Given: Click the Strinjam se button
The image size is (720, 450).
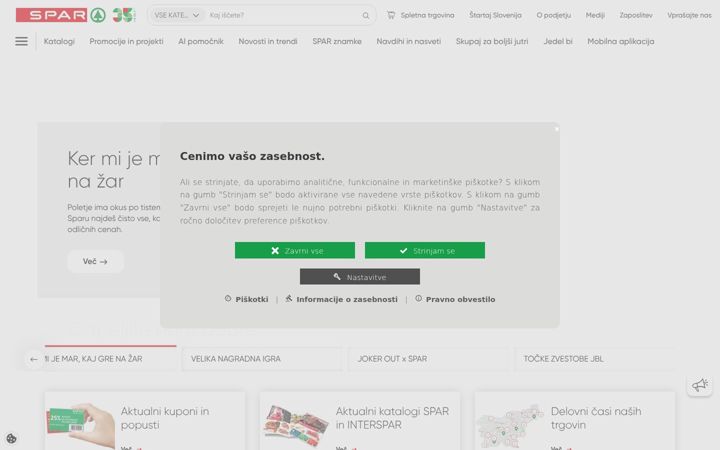Looking at the screenshot, I should click(x=425, y=250).
